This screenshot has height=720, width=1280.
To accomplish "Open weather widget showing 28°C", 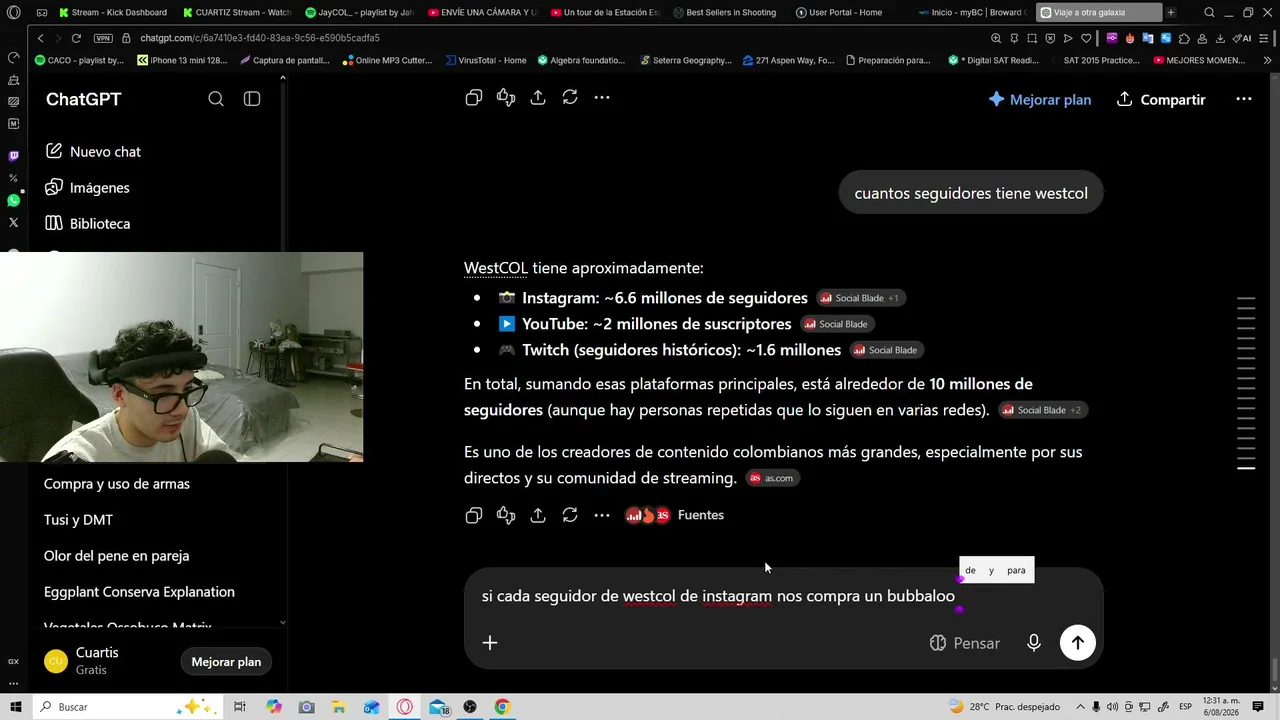I will pos(1004,707).
